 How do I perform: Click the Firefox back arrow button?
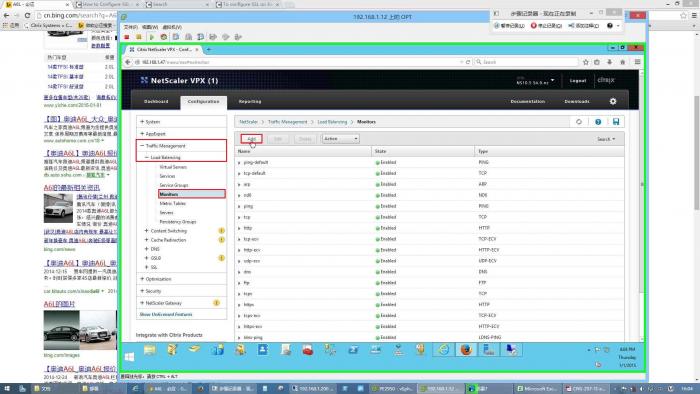pos(128,62)
